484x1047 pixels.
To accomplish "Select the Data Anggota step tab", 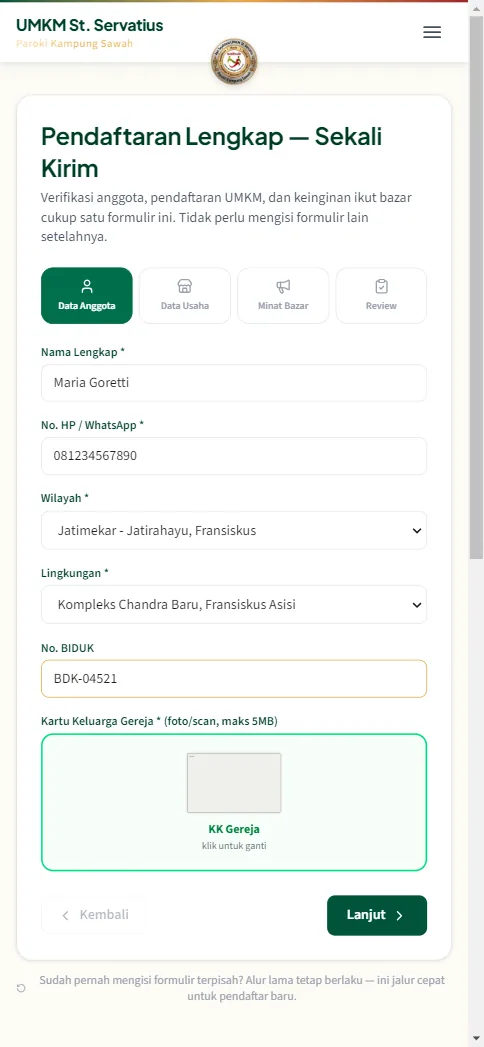I will tap(87, 296).
